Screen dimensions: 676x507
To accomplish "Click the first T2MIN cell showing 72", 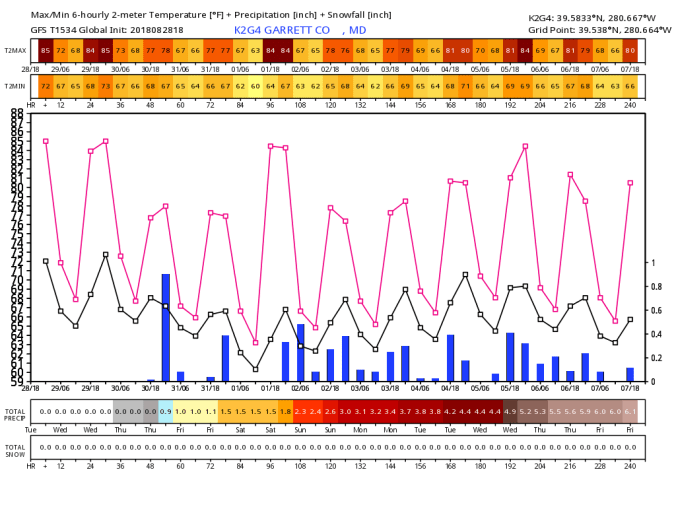I will click(x=45, y=86).
